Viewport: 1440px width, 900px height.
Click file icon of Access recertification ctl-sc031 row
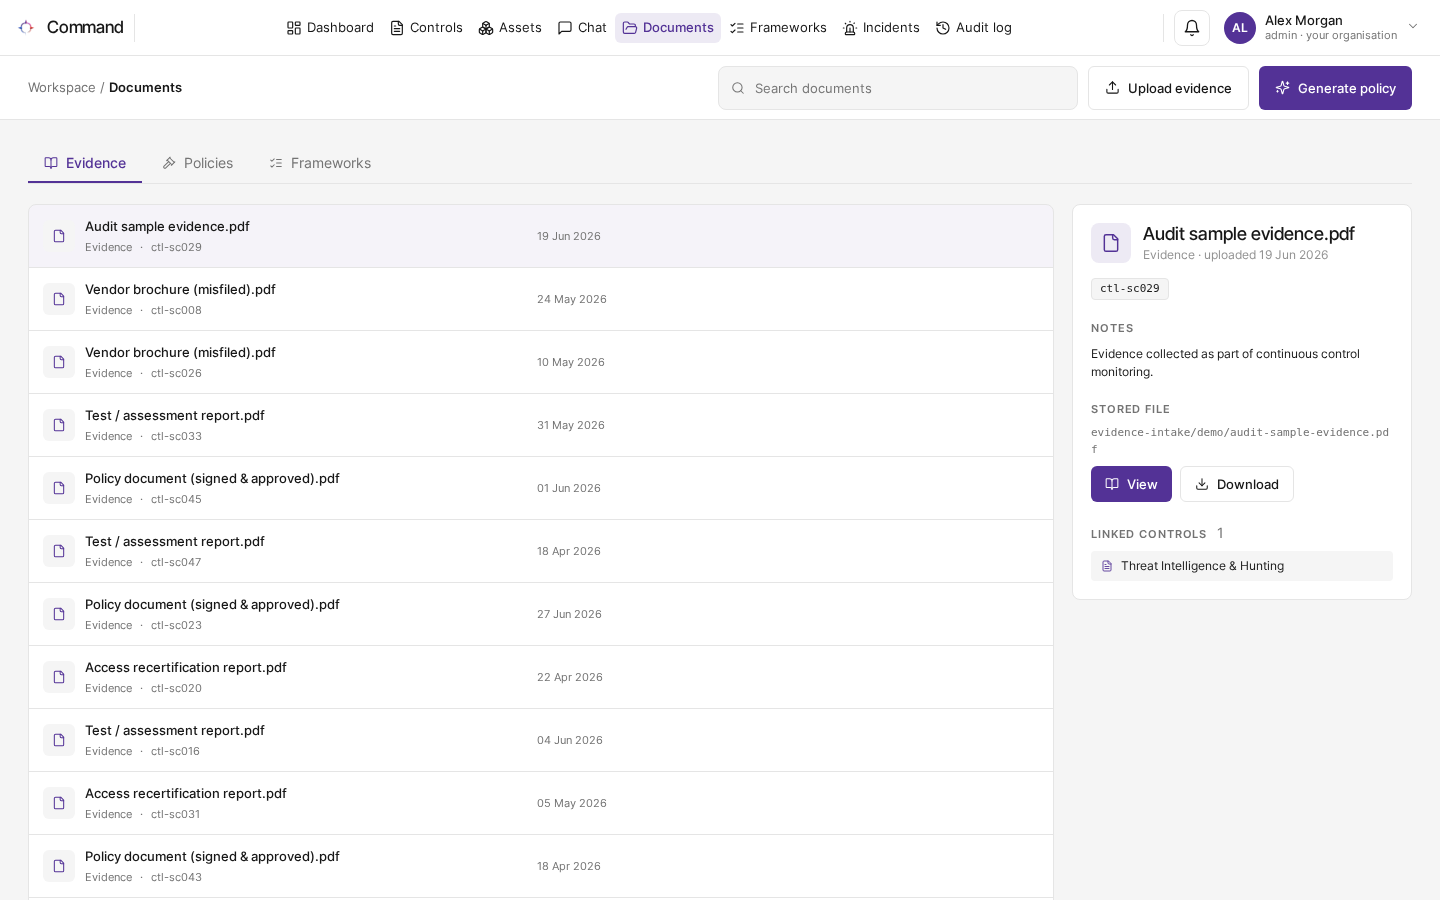coord(59,803)
